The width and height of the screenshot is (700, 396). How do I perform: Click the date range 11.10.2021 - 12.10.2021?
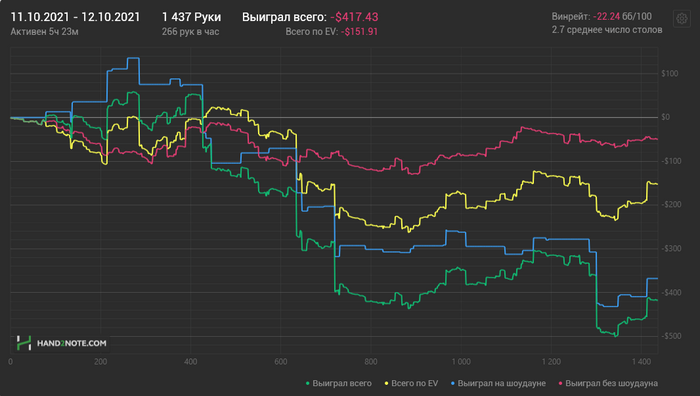pos(75,17)
